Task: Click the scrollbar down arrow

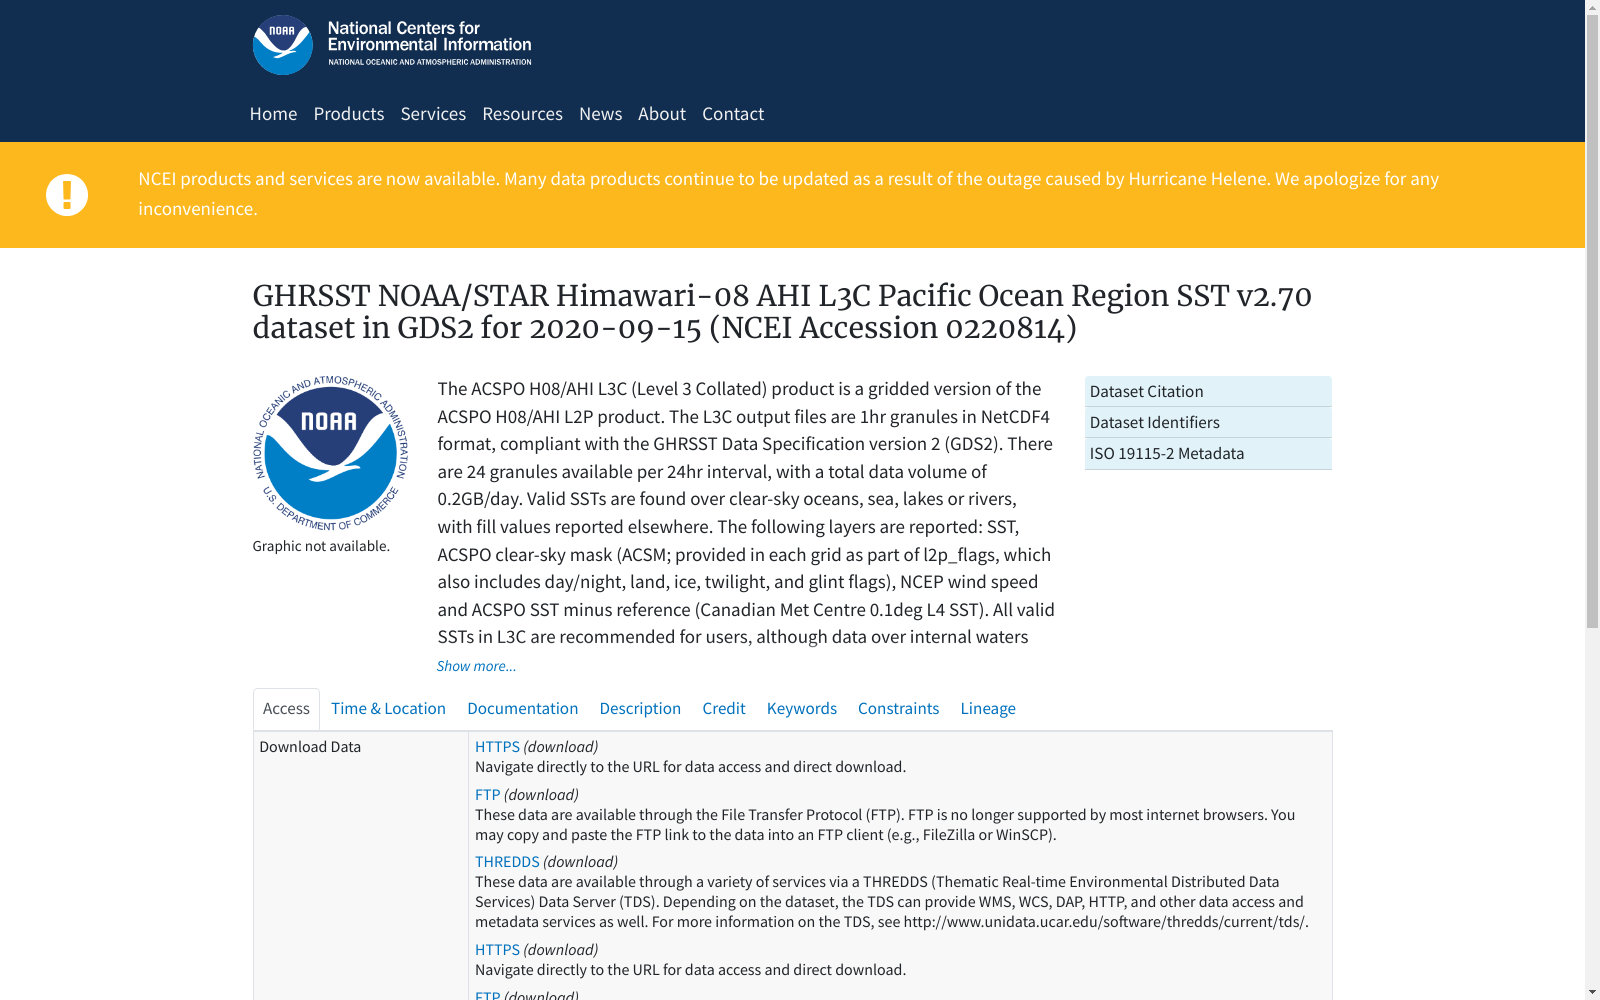Action: tap(1592, 992)
